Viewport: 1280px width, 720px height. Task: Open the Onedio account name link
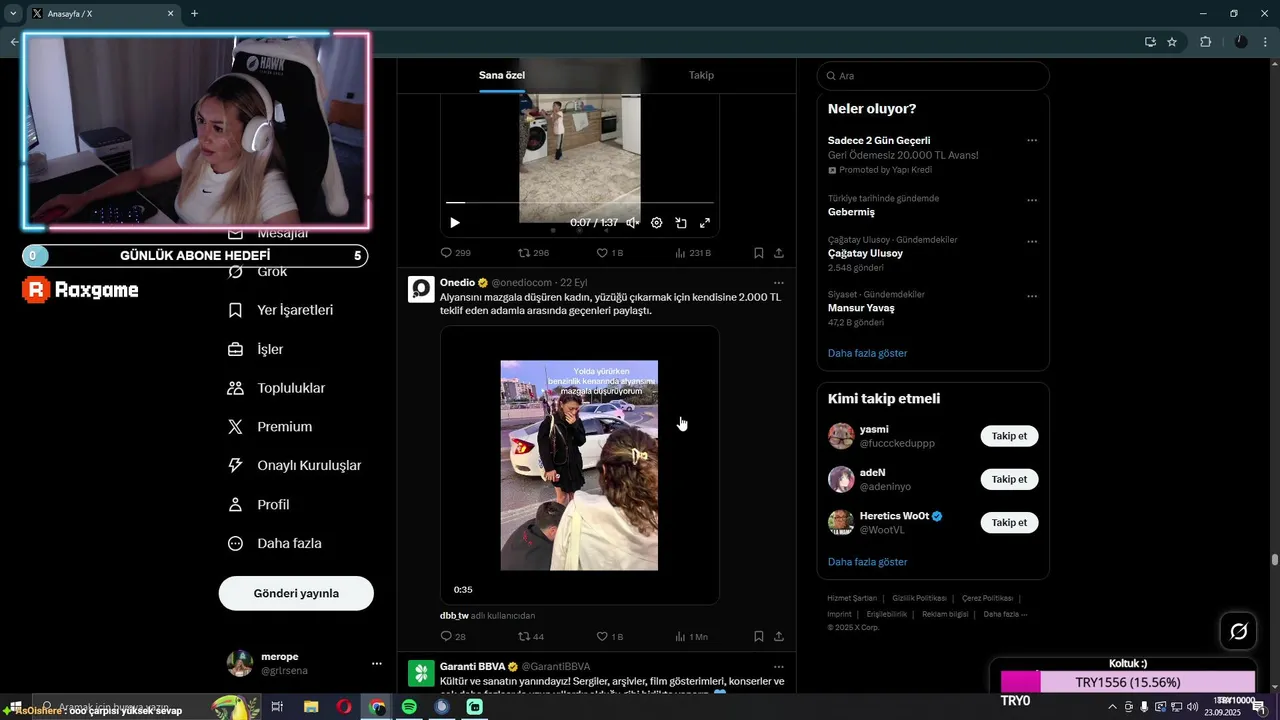[x=457, y=283]
